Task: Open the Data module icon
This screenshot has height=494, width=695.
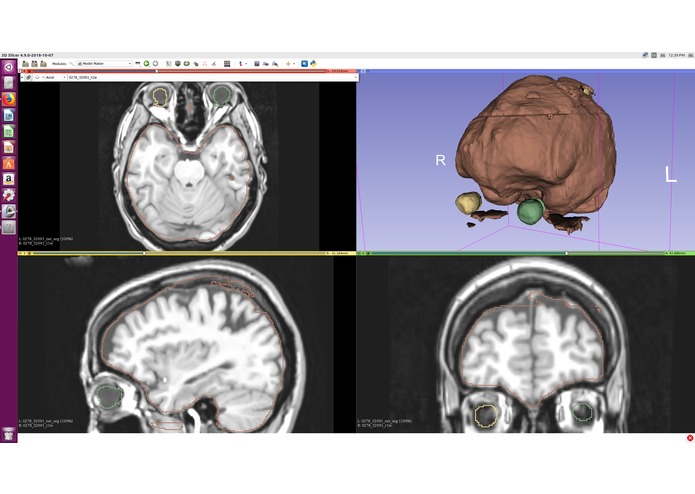Action: 169,64
